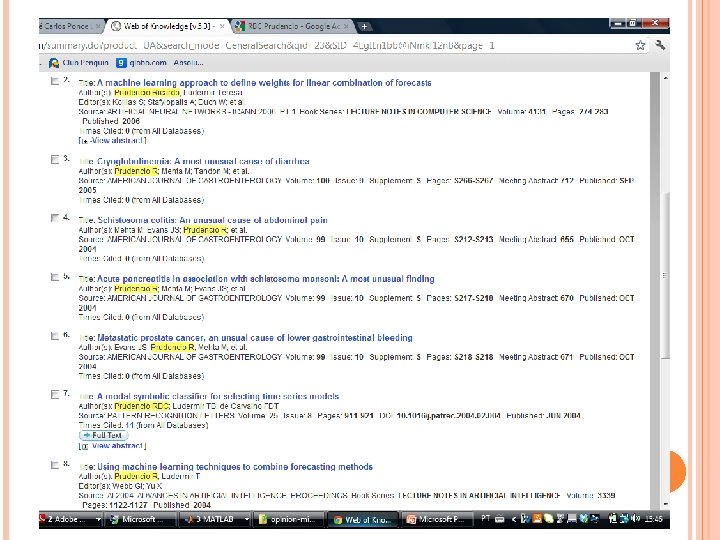This screenshot has height=540, width=720.
Task: Bookmark page with the star icon
Action: coord(640,45)
